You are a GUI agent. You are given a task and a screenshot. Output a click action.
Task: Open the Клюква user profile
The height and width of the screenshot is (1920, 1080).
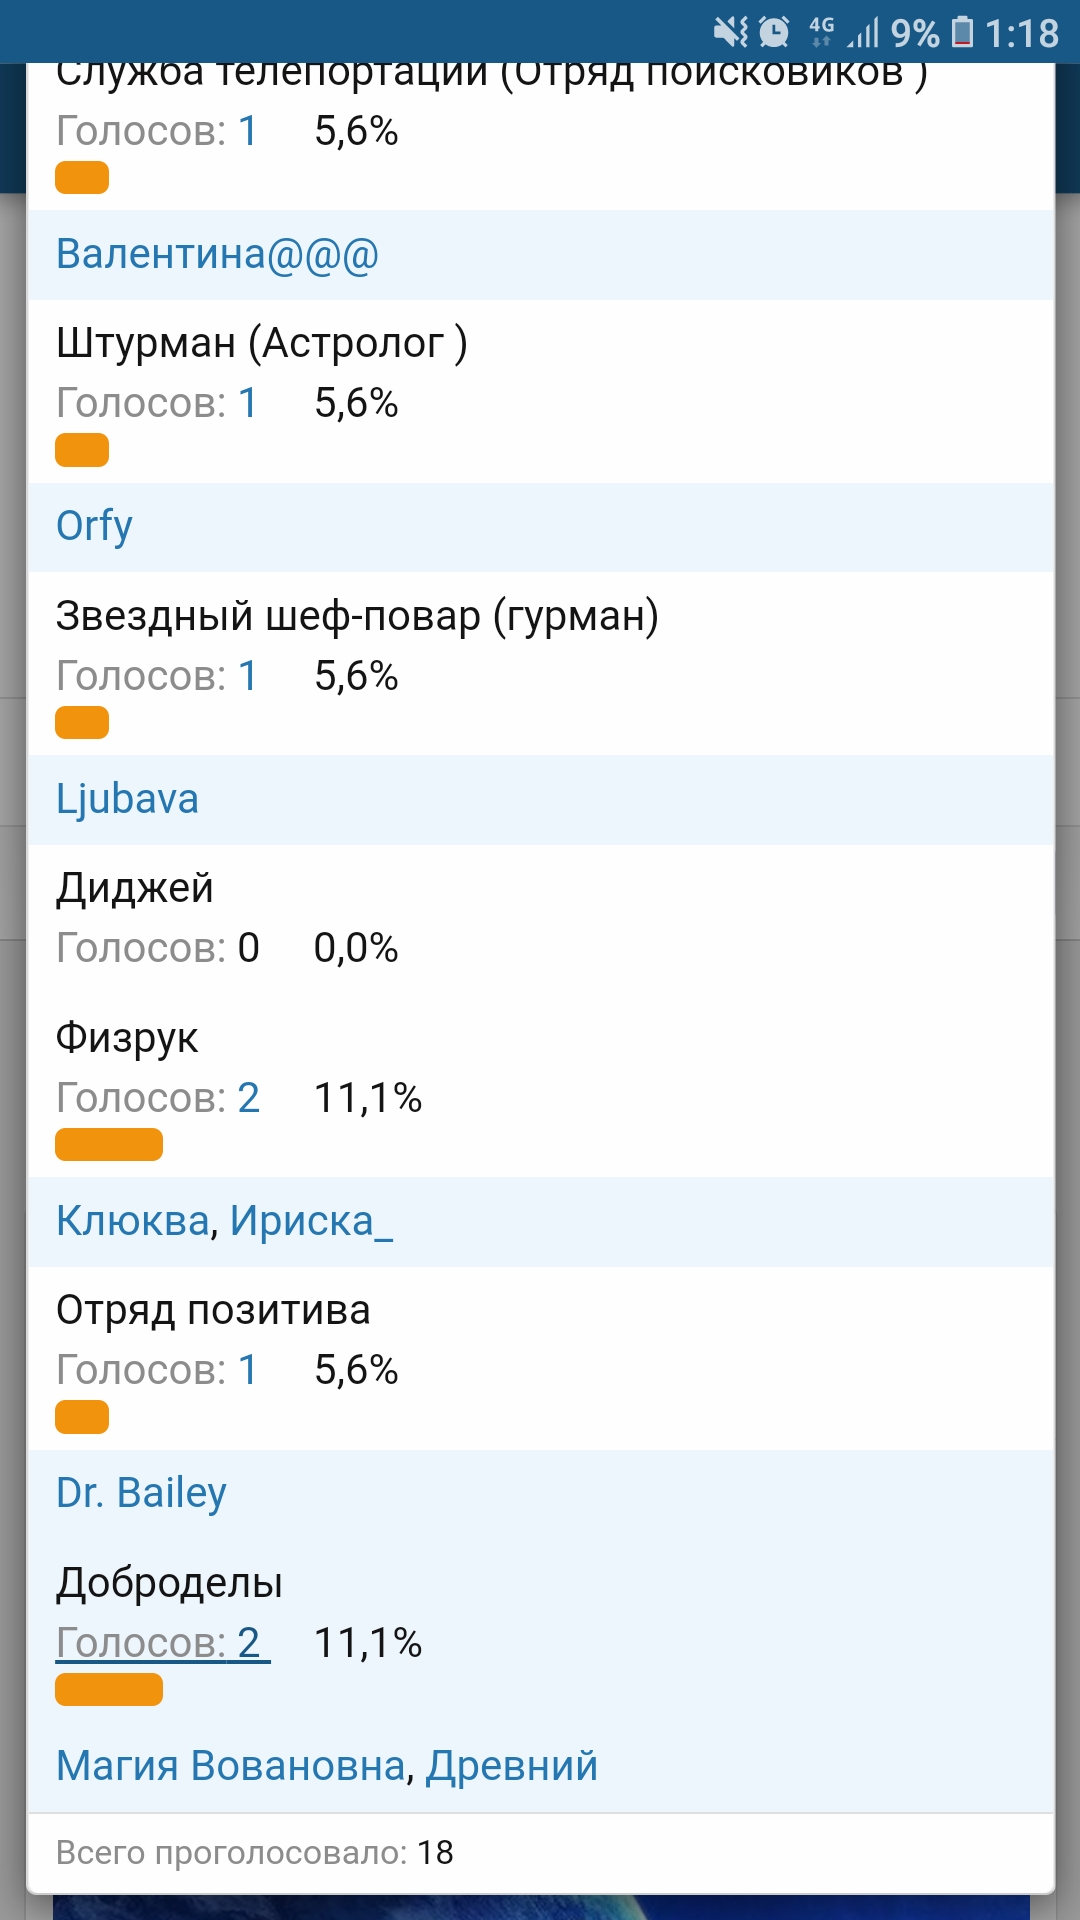(132, 1221)
